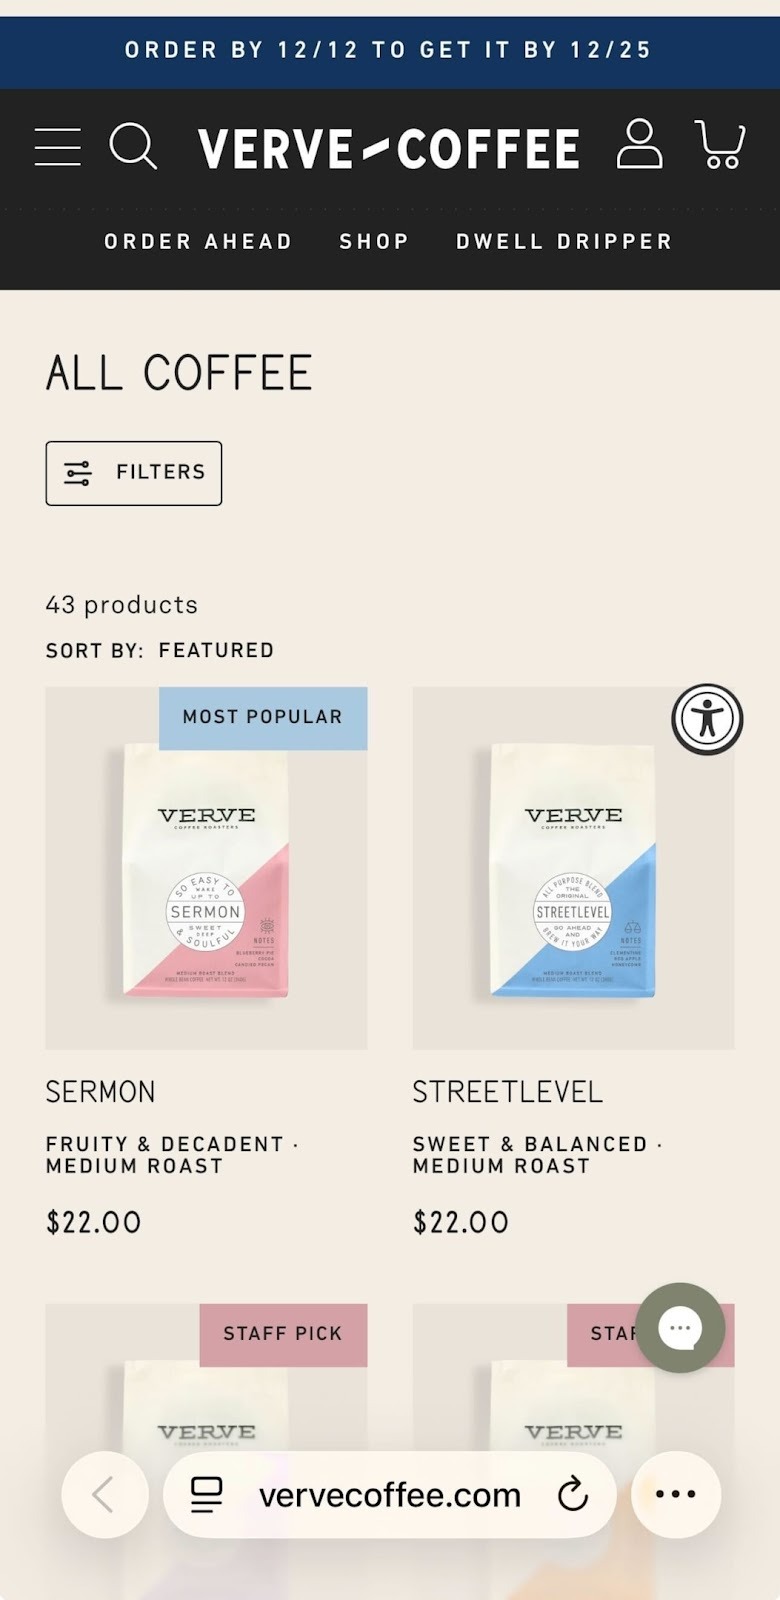Navigate to Order Ahead
Image resolution: width=780 pixels, height=1600 pixels.
tap(197, 241)
